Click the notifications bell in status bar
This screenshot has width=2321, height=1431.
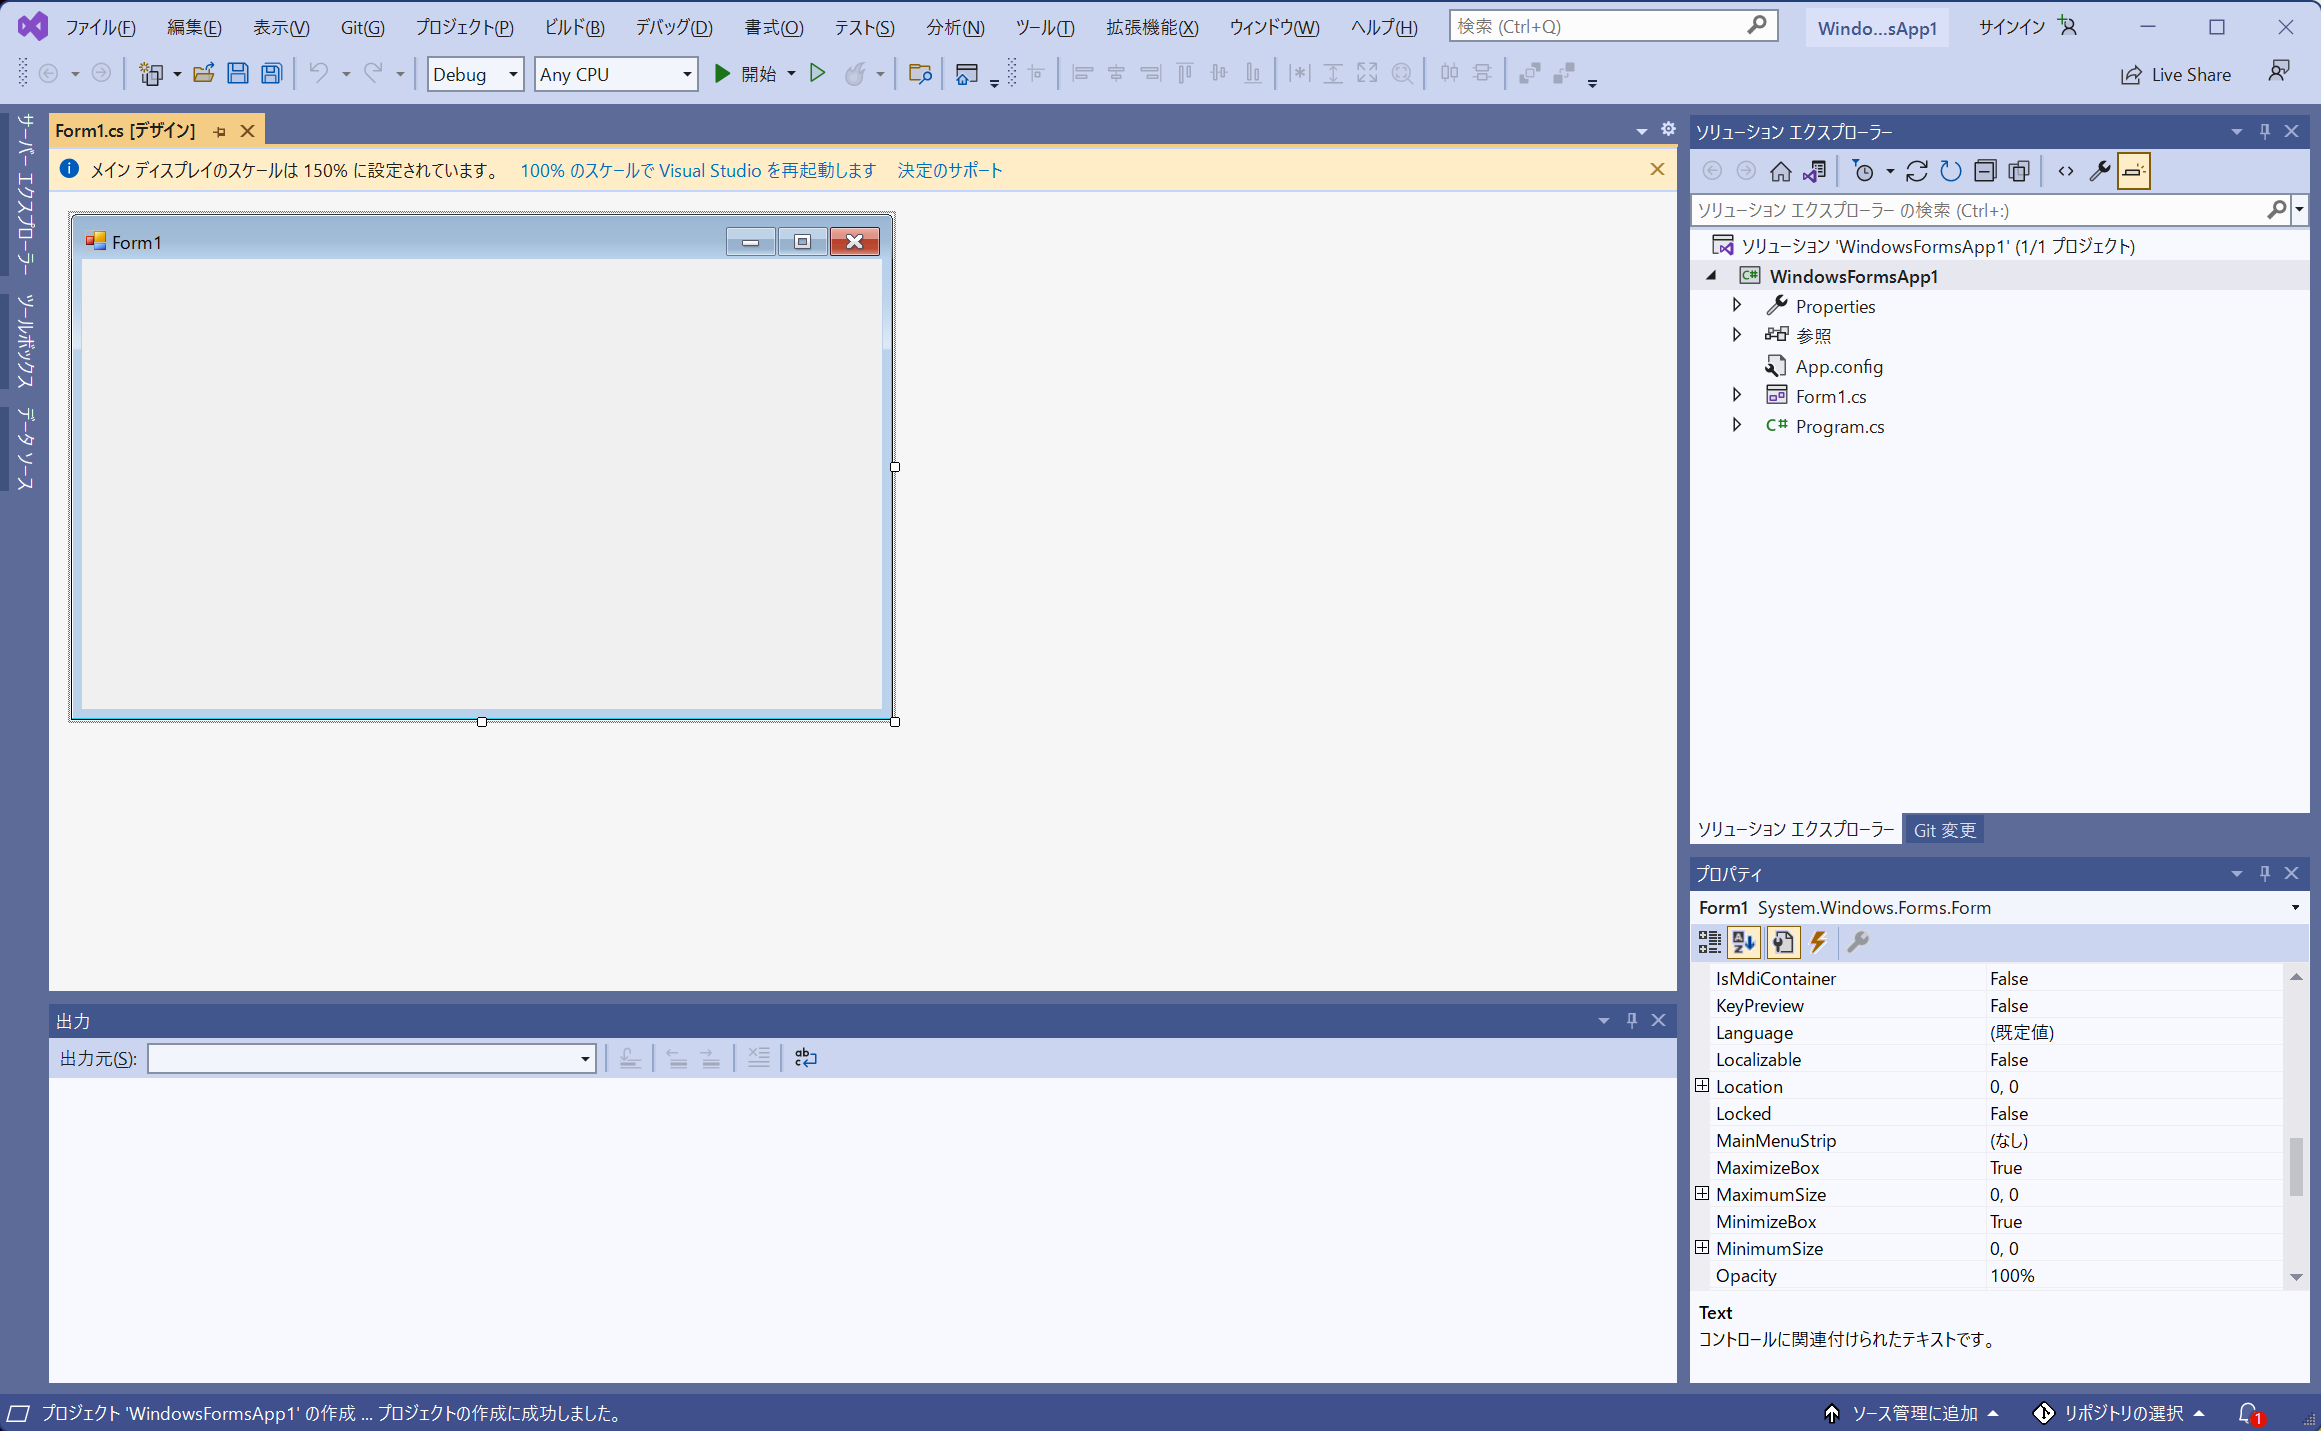tap(2249, 1413)
